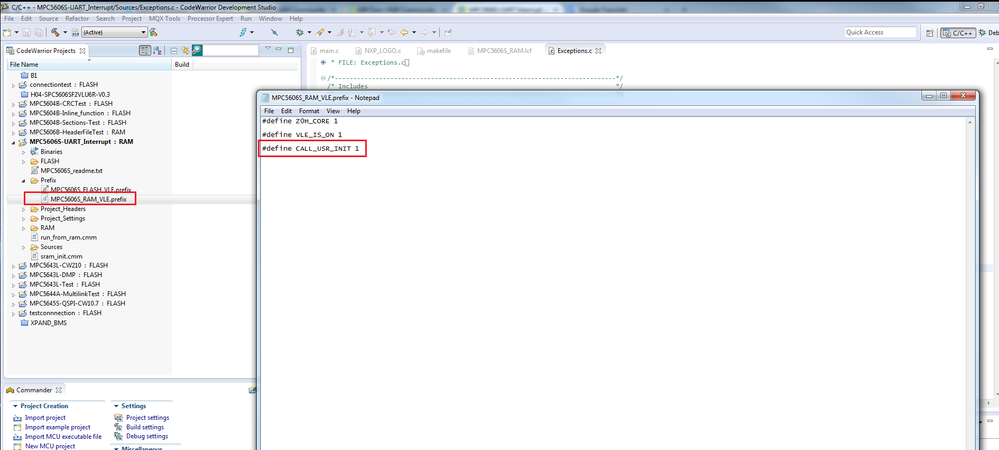999x450 pixels.
Task: Open the File menu in CodeWarrior
Action: pyautogui.click(x=9, y=18)
